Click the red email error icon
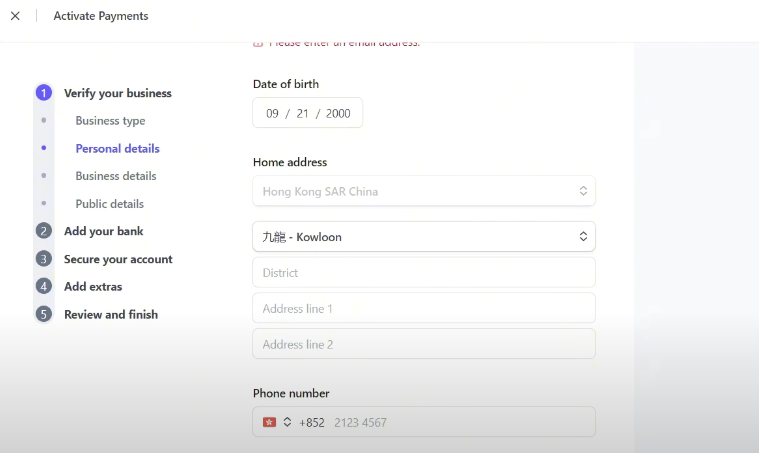 [x=258, y=43]
